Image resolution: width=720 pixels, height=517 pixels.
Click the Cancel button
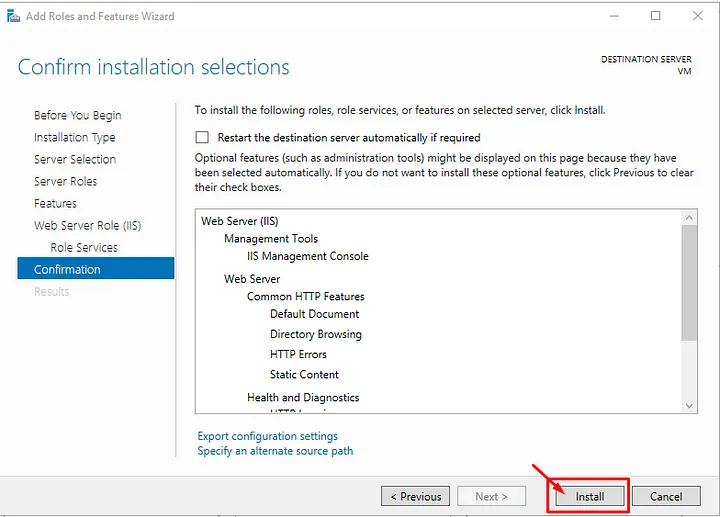click(666, 496)
